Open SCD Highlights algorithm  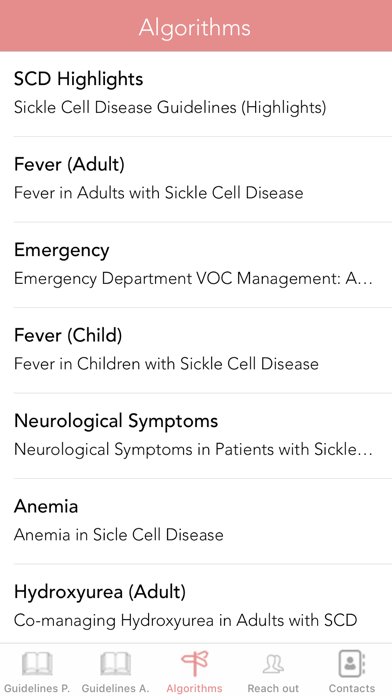coord(196,94)
